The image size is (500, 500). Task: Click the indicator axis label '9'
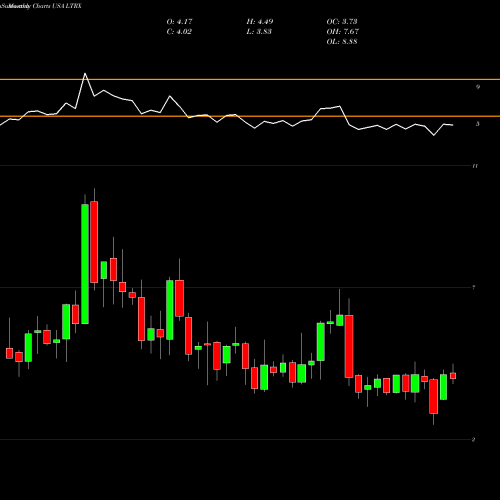[x=478, y=87]
